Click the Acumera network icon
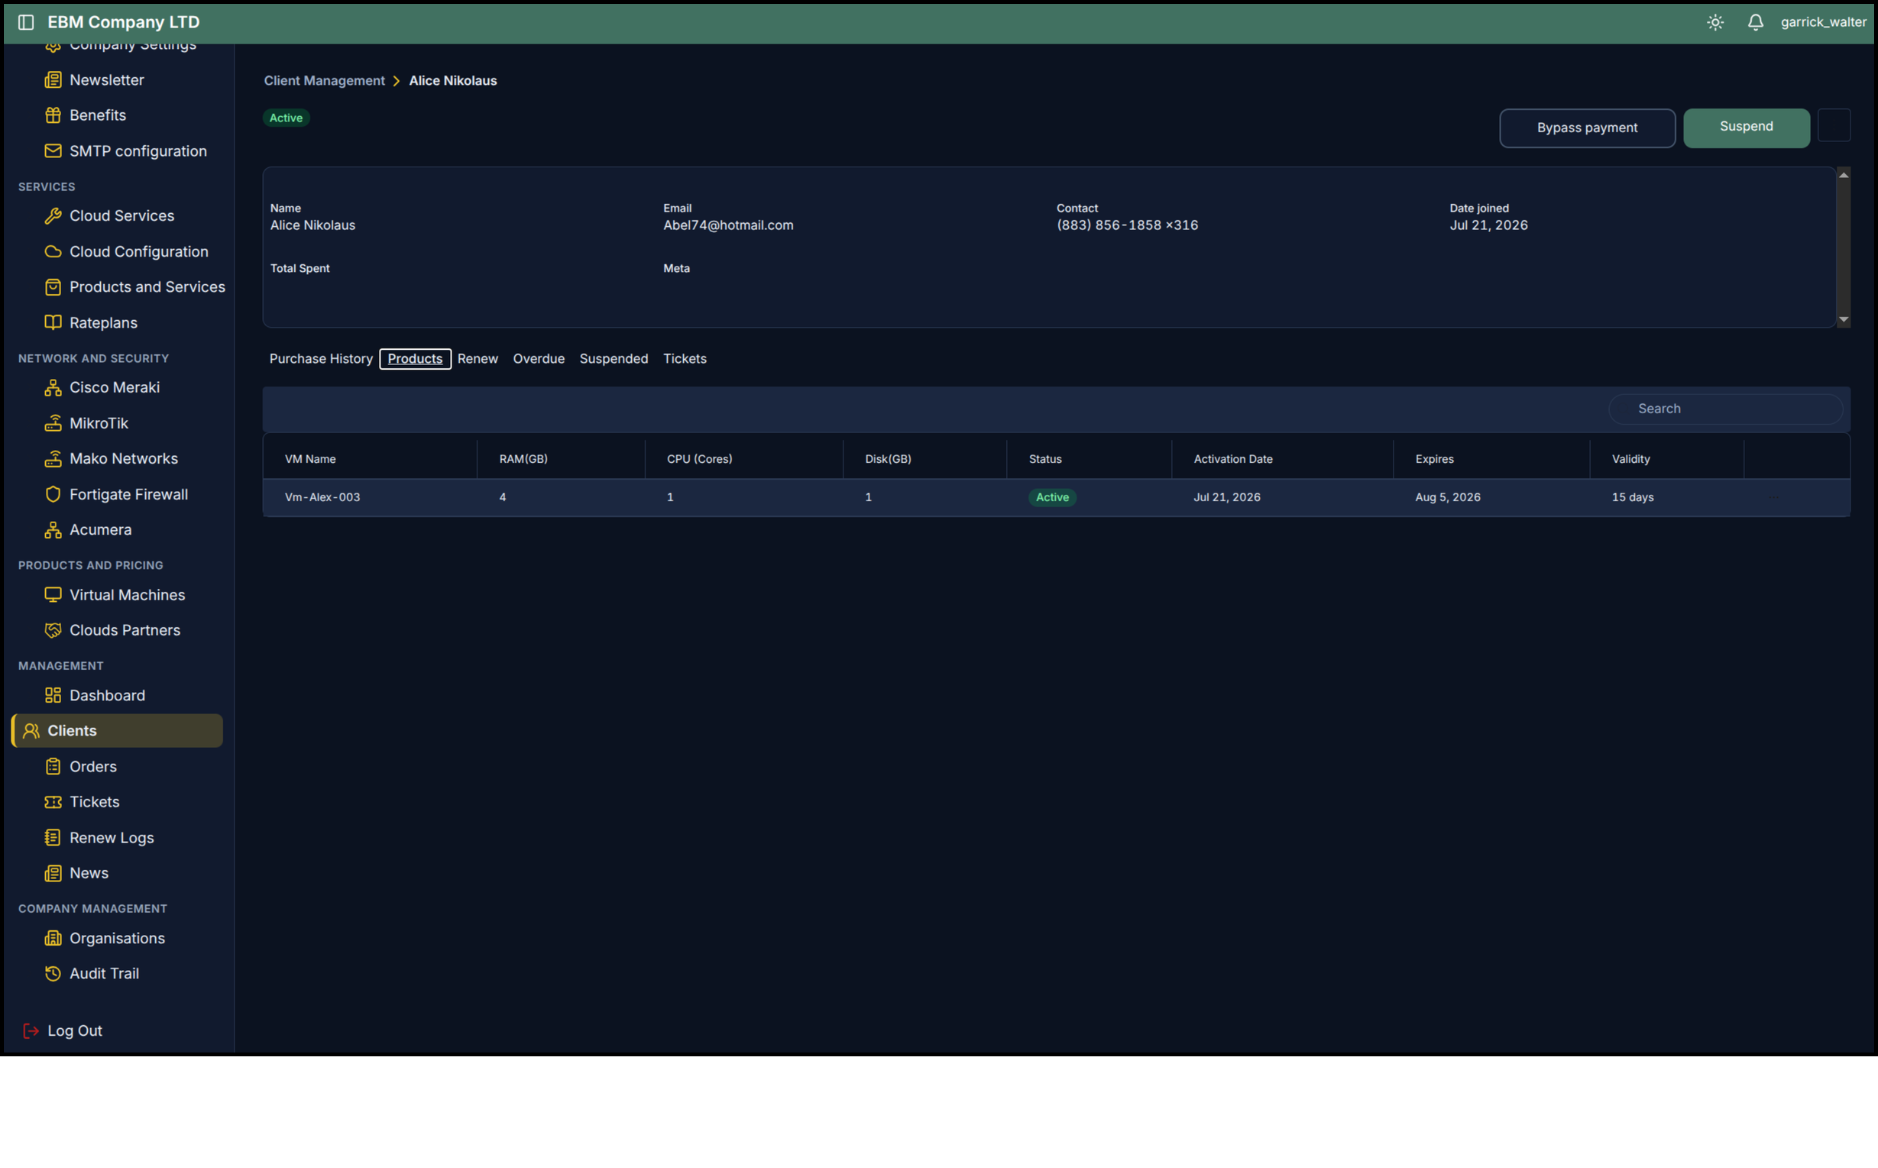This screenshot has height=1168, width=1878. (x=53, y=530)
